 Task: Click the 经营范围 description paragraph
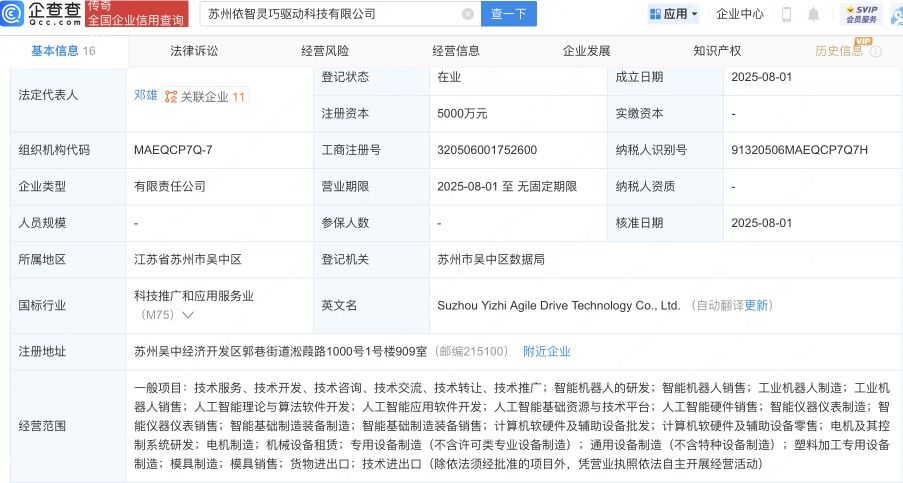point(512,425)
